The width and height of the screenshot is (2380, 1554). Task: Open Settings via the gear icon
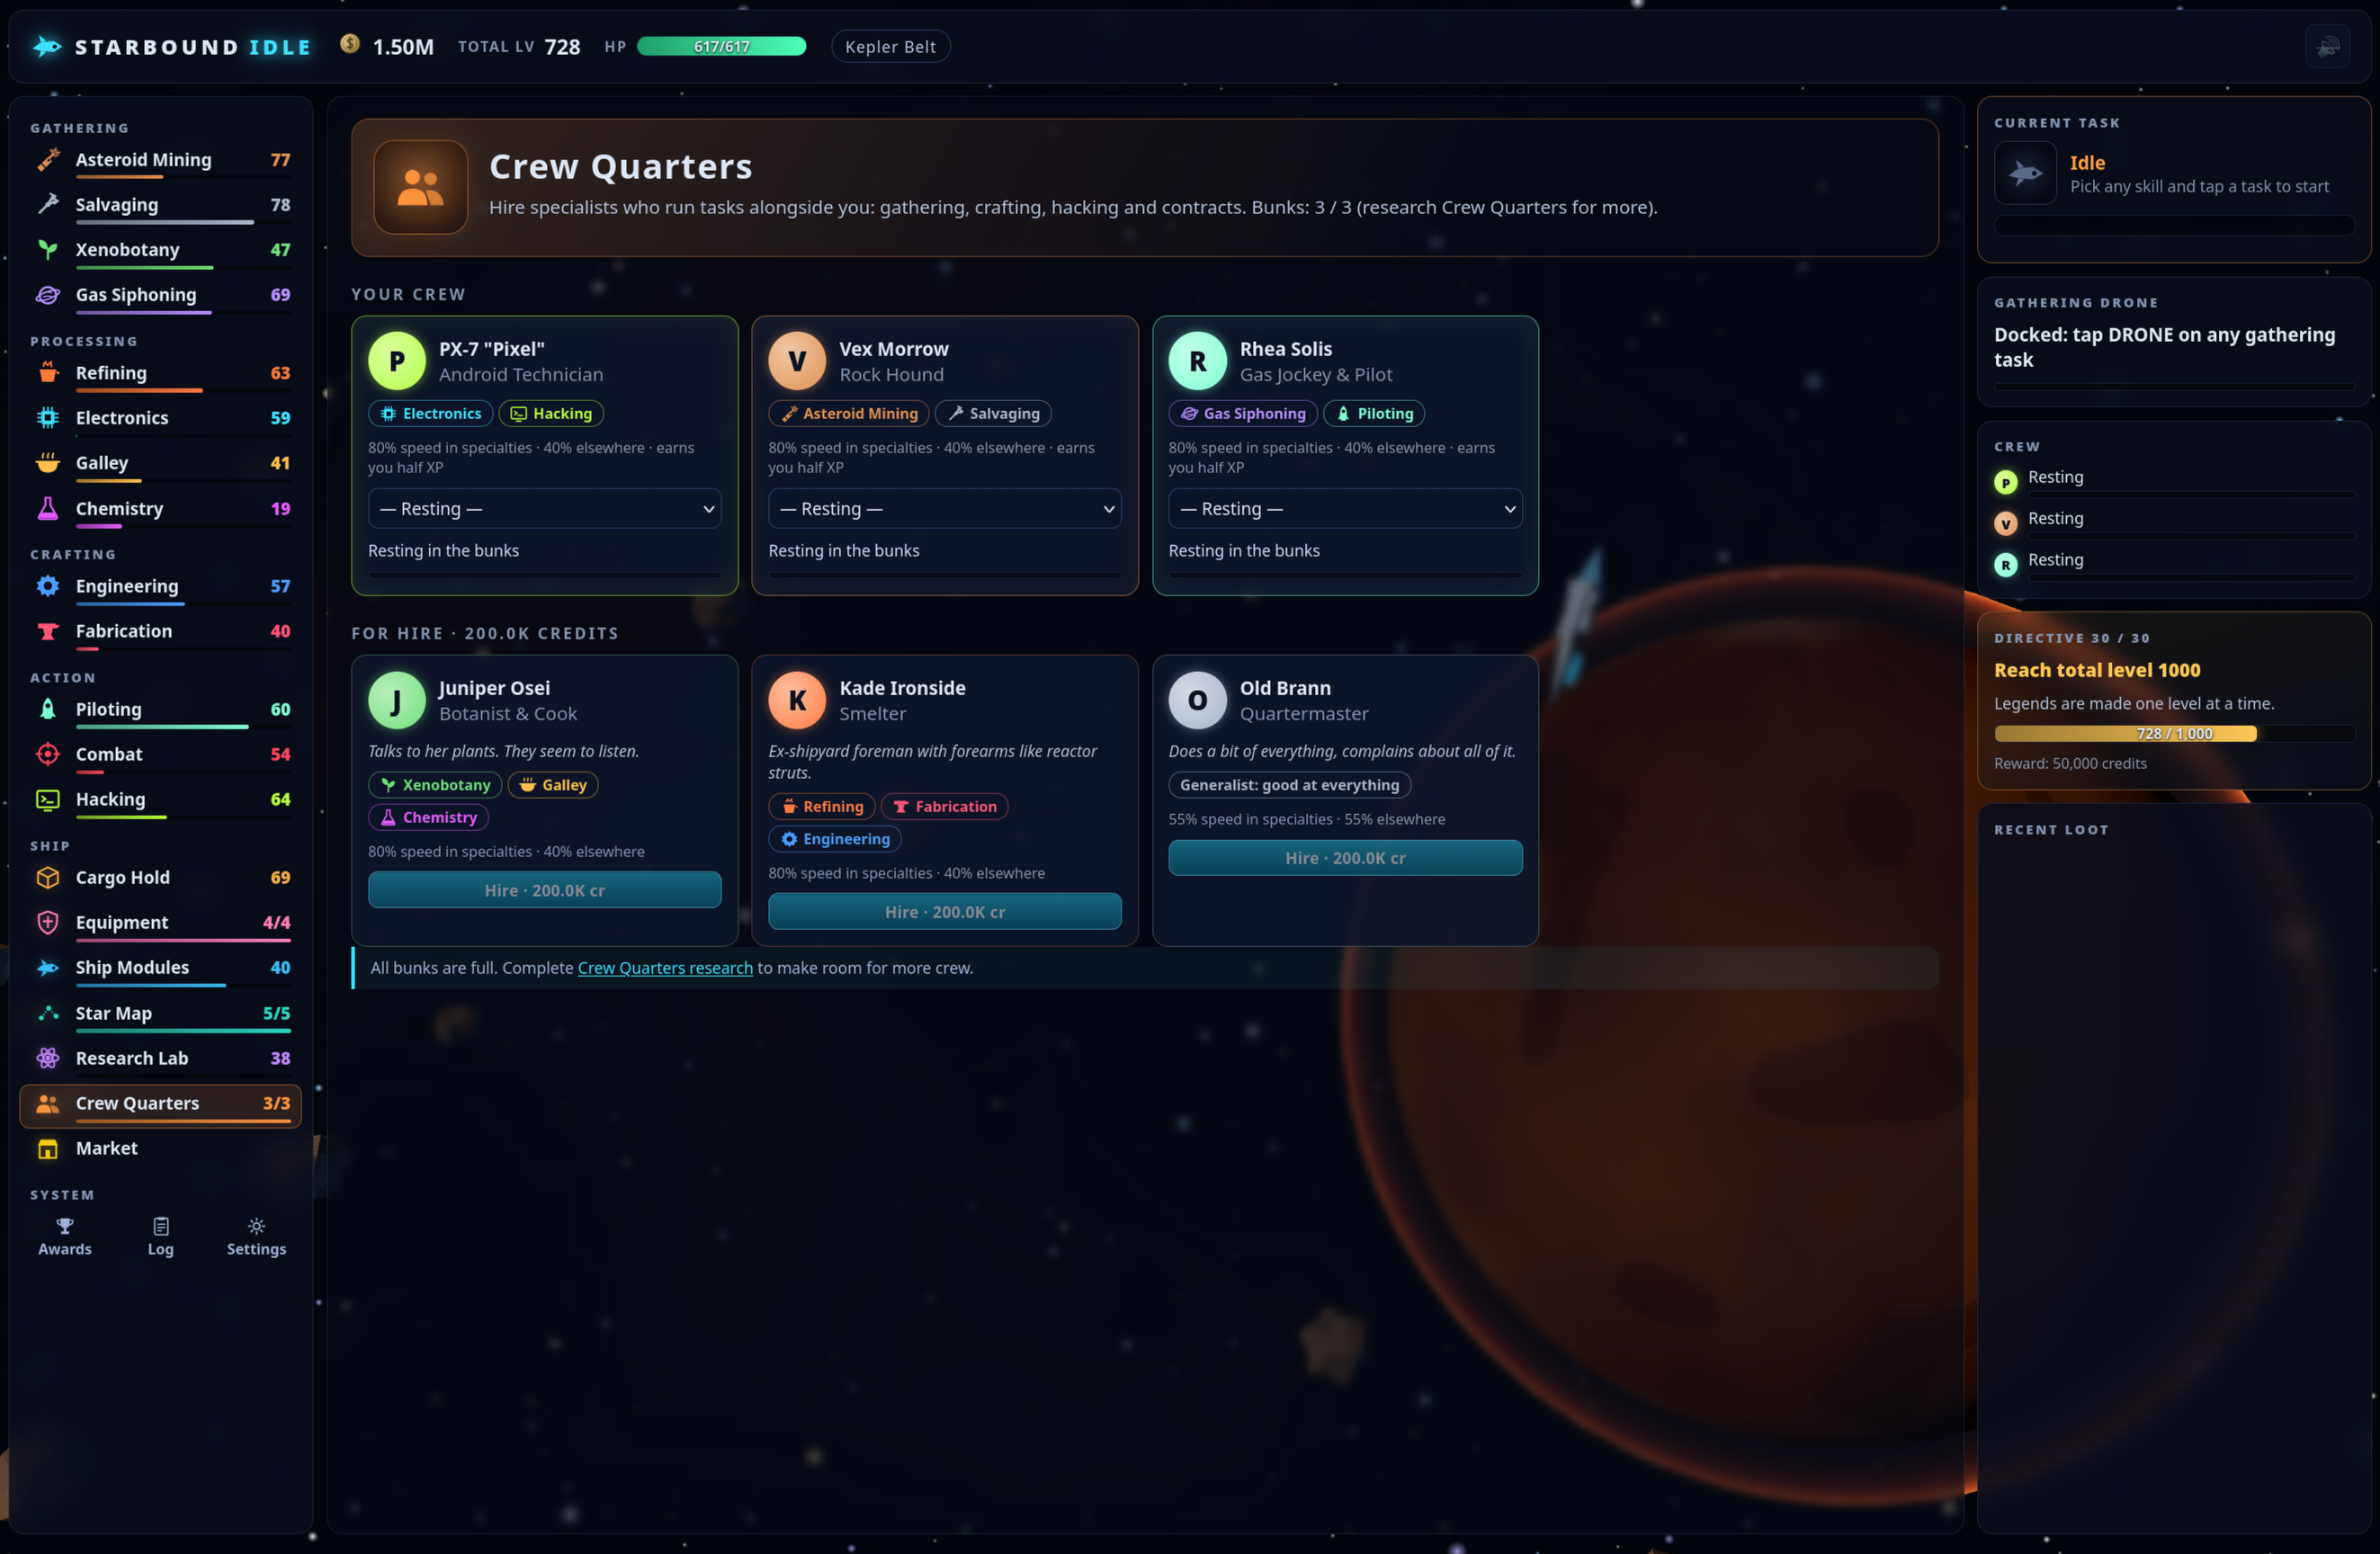pos(257,1226)
